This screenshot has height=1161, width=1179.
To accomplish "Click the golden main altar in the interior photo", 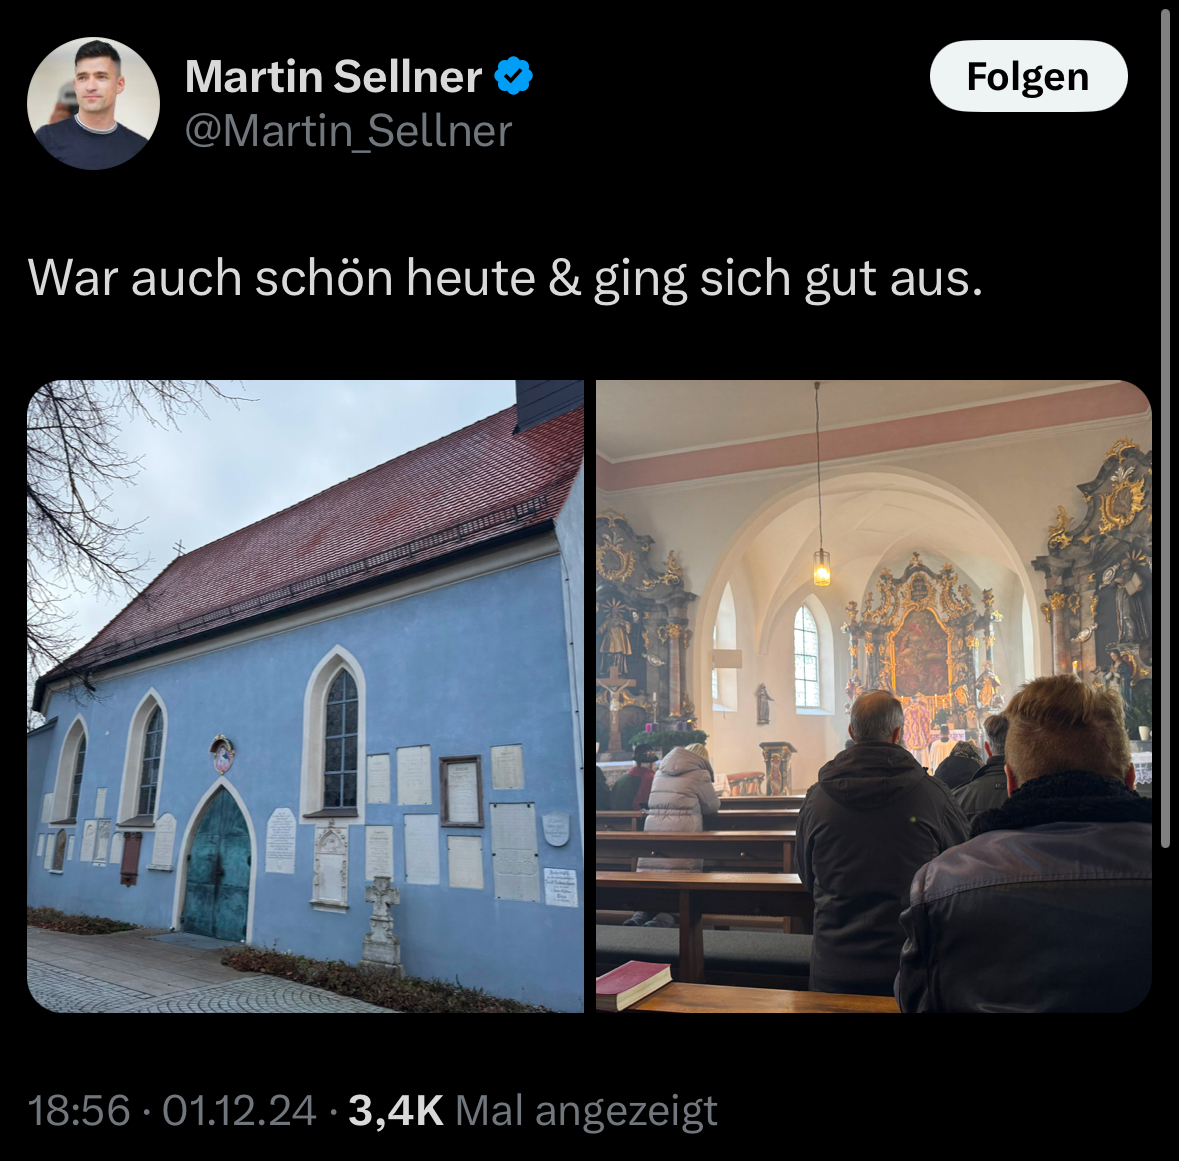I will (922, 646).
